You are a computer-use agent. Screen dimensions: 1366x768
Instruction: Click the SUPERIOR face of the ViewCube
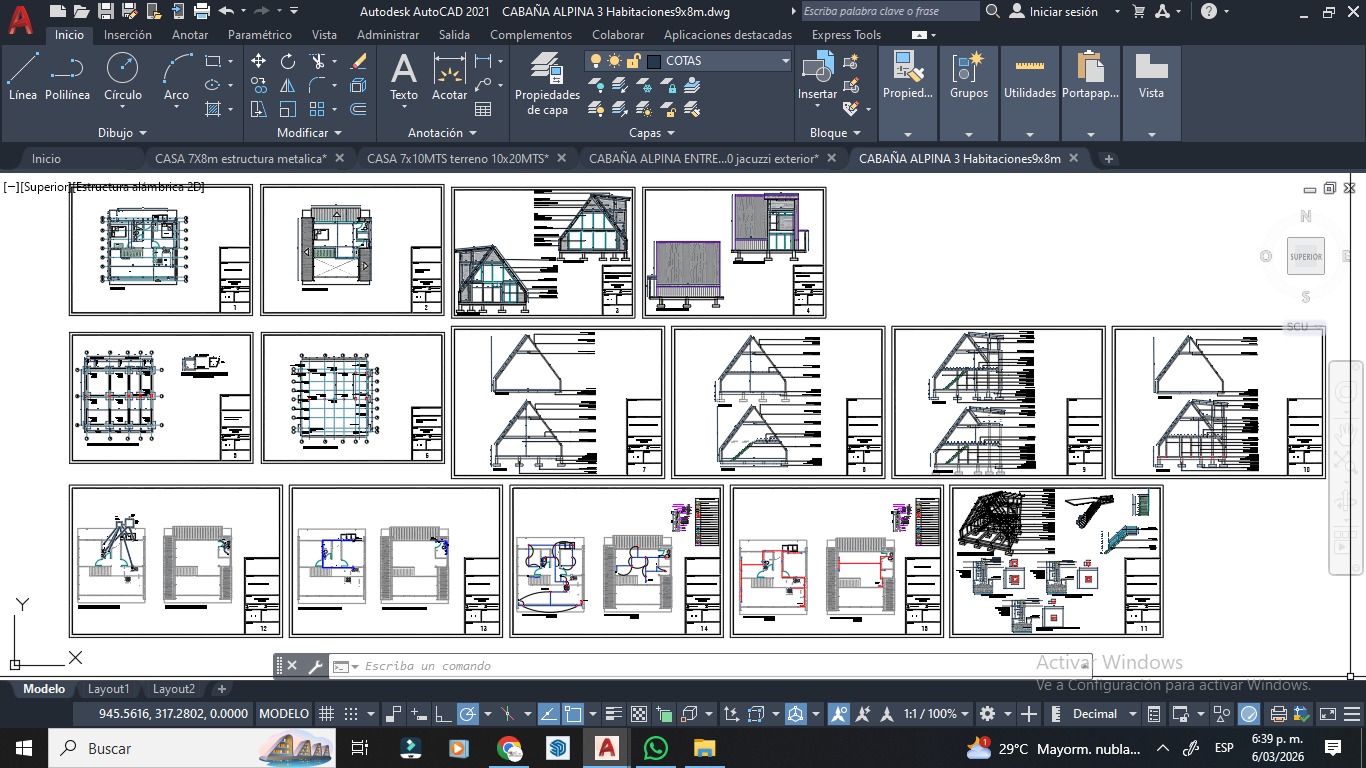tap(1306, 256)
